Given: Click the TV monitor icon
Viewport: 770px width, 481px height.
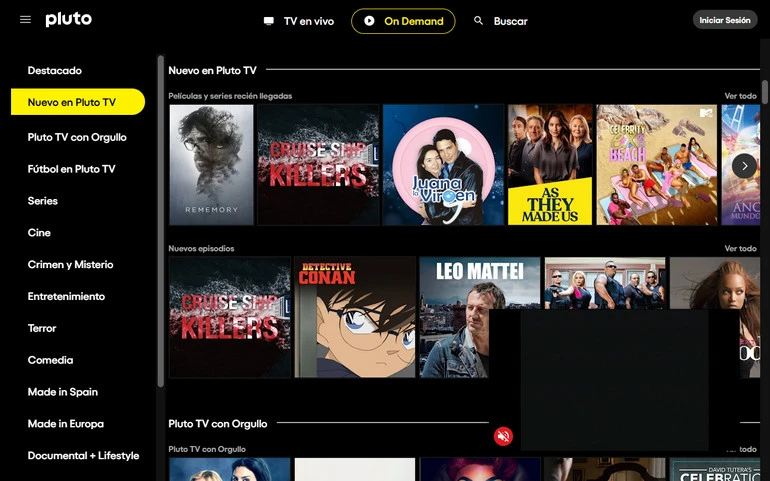Looking at the screenshot, I should [x=269, y=21].
